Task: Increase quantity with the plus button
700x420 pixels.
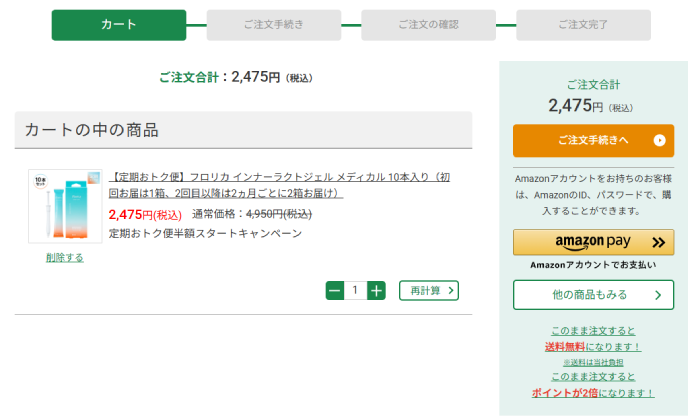Action: [376, 291]
